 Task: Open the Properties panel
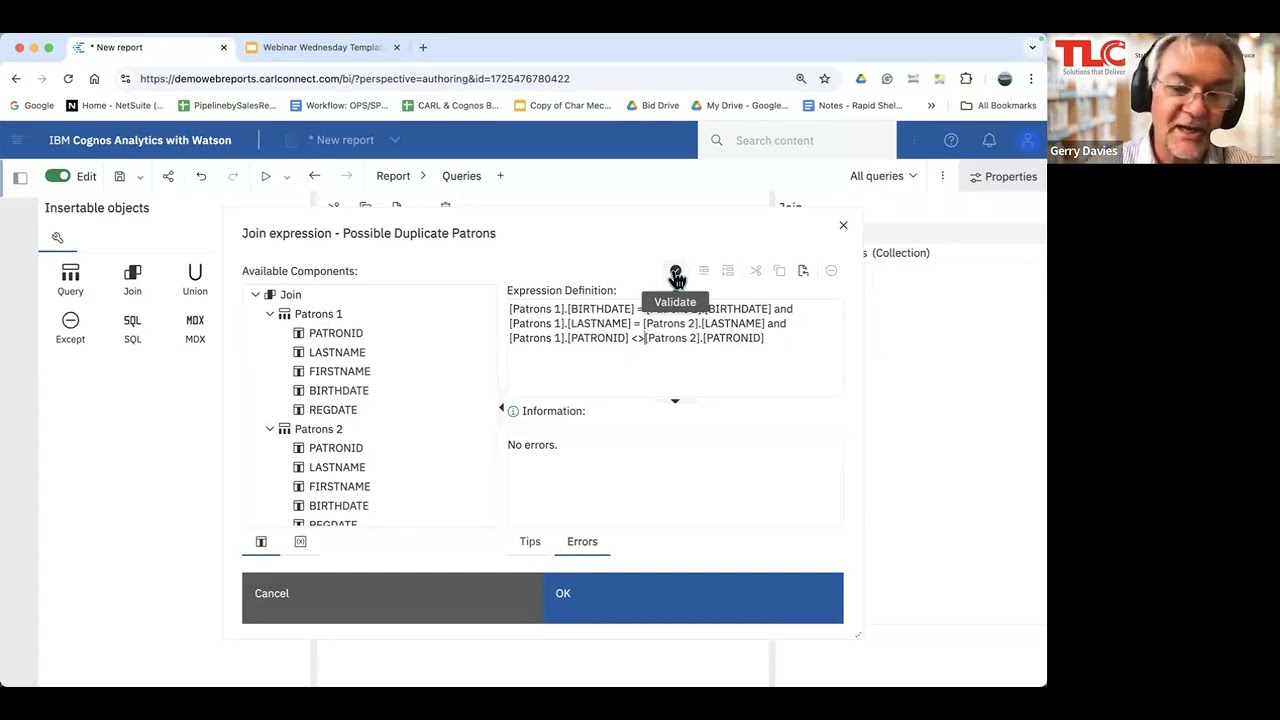click(1003, 177)
